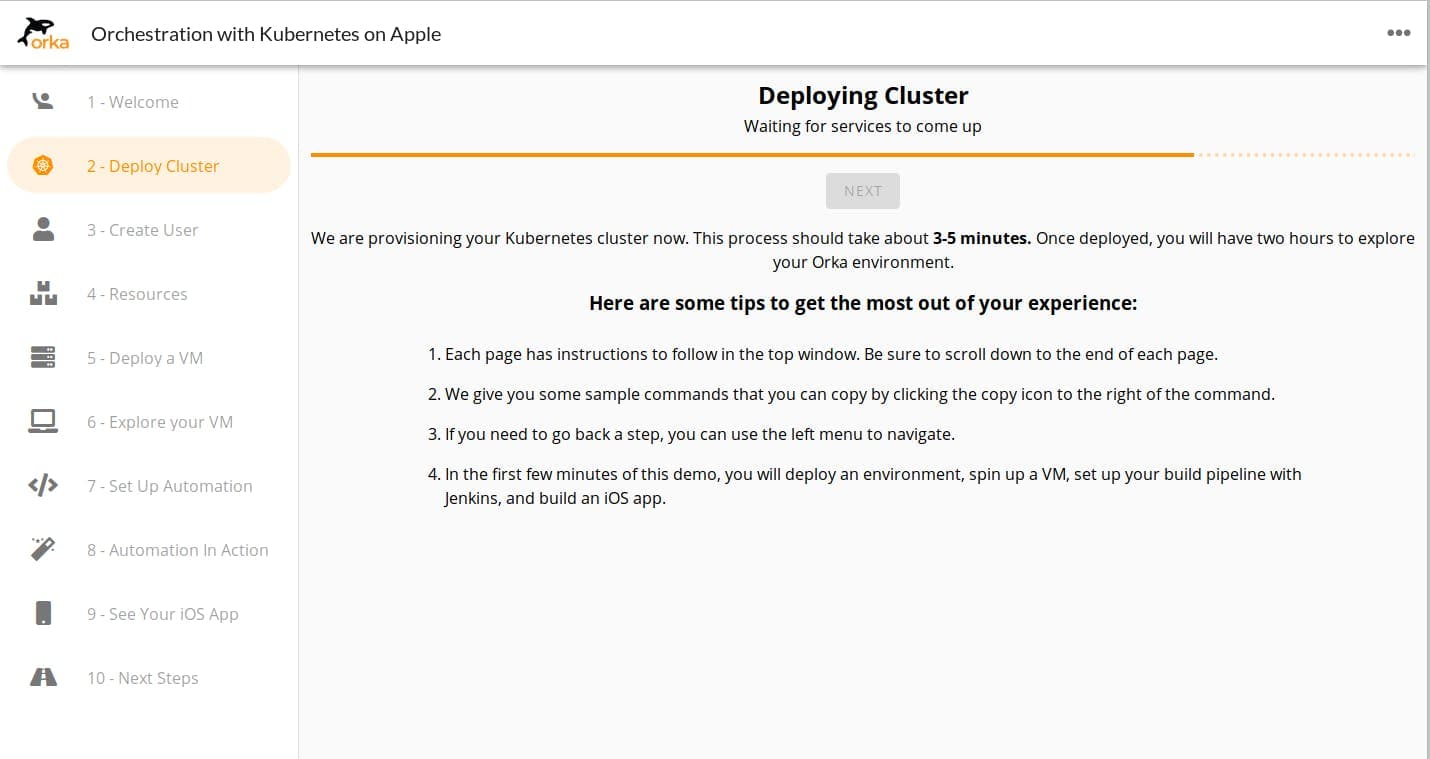Select the Kubernetes wheel icon on Deploy Cluster

click(41, 165)
